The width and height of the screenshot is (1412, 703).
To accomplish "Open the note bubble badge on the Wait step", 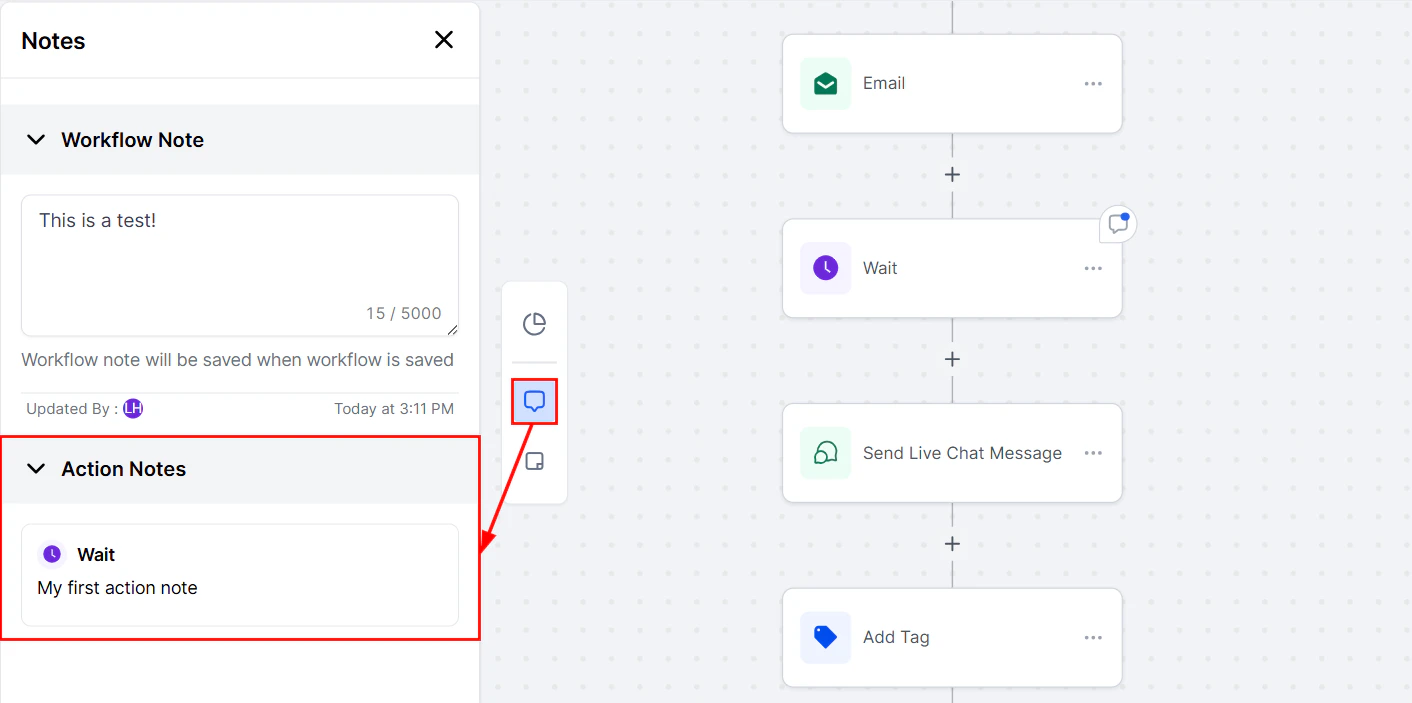I will (x=1117, y=224).
